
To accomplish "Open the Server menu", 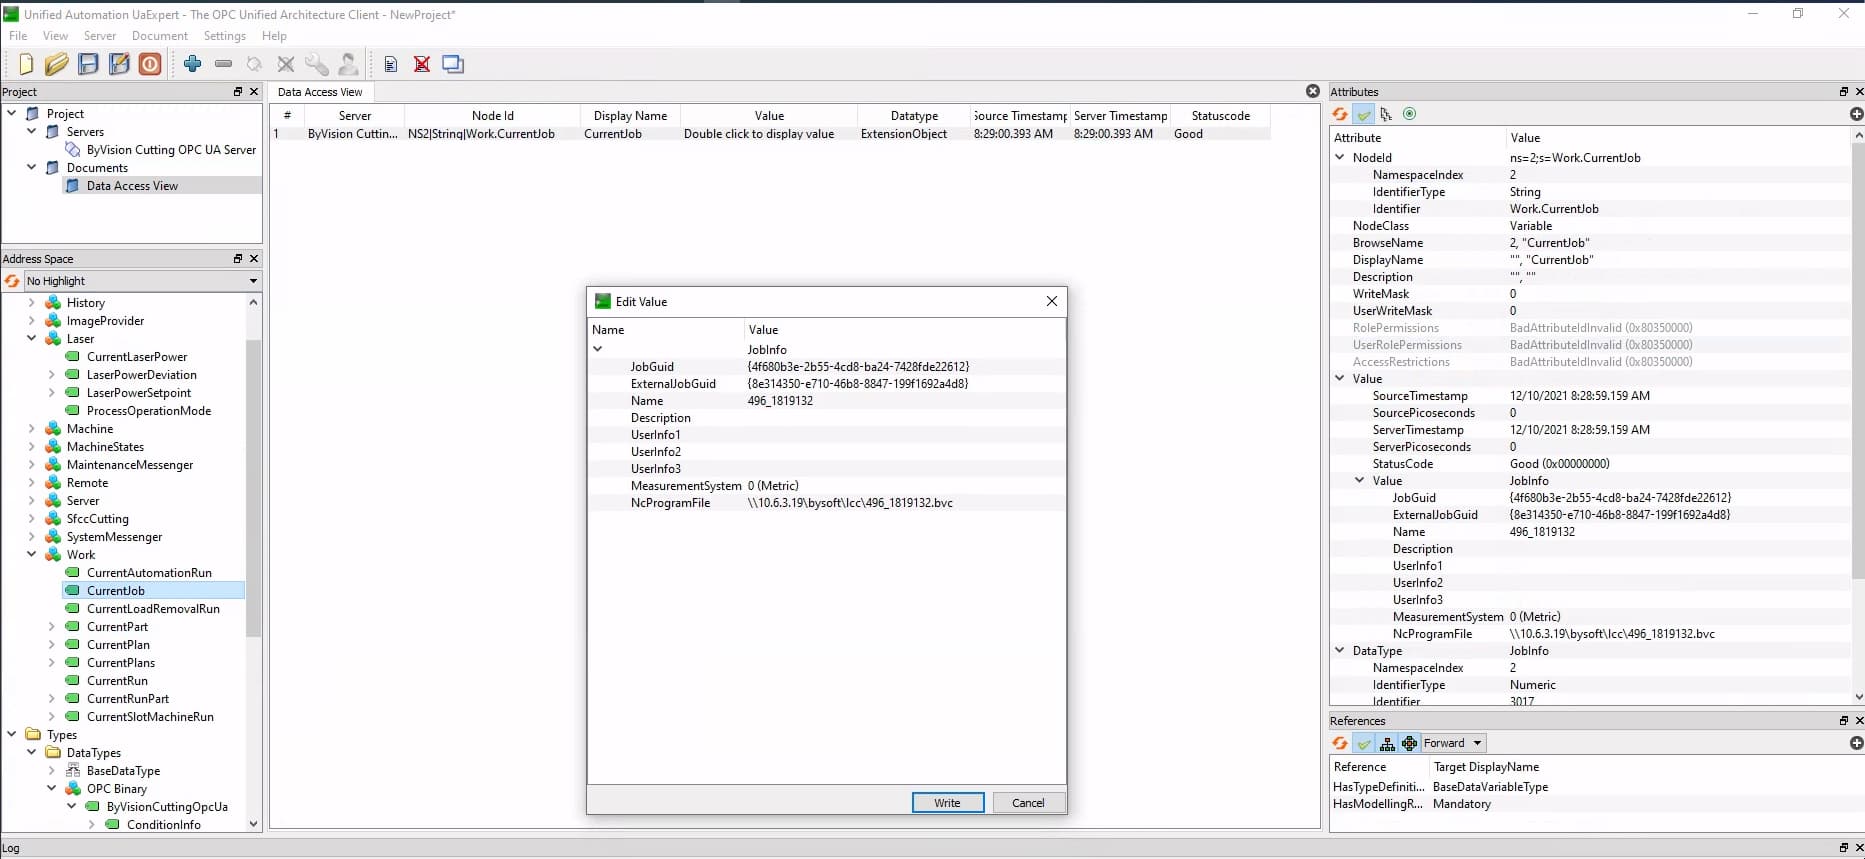I will [100, 36].
